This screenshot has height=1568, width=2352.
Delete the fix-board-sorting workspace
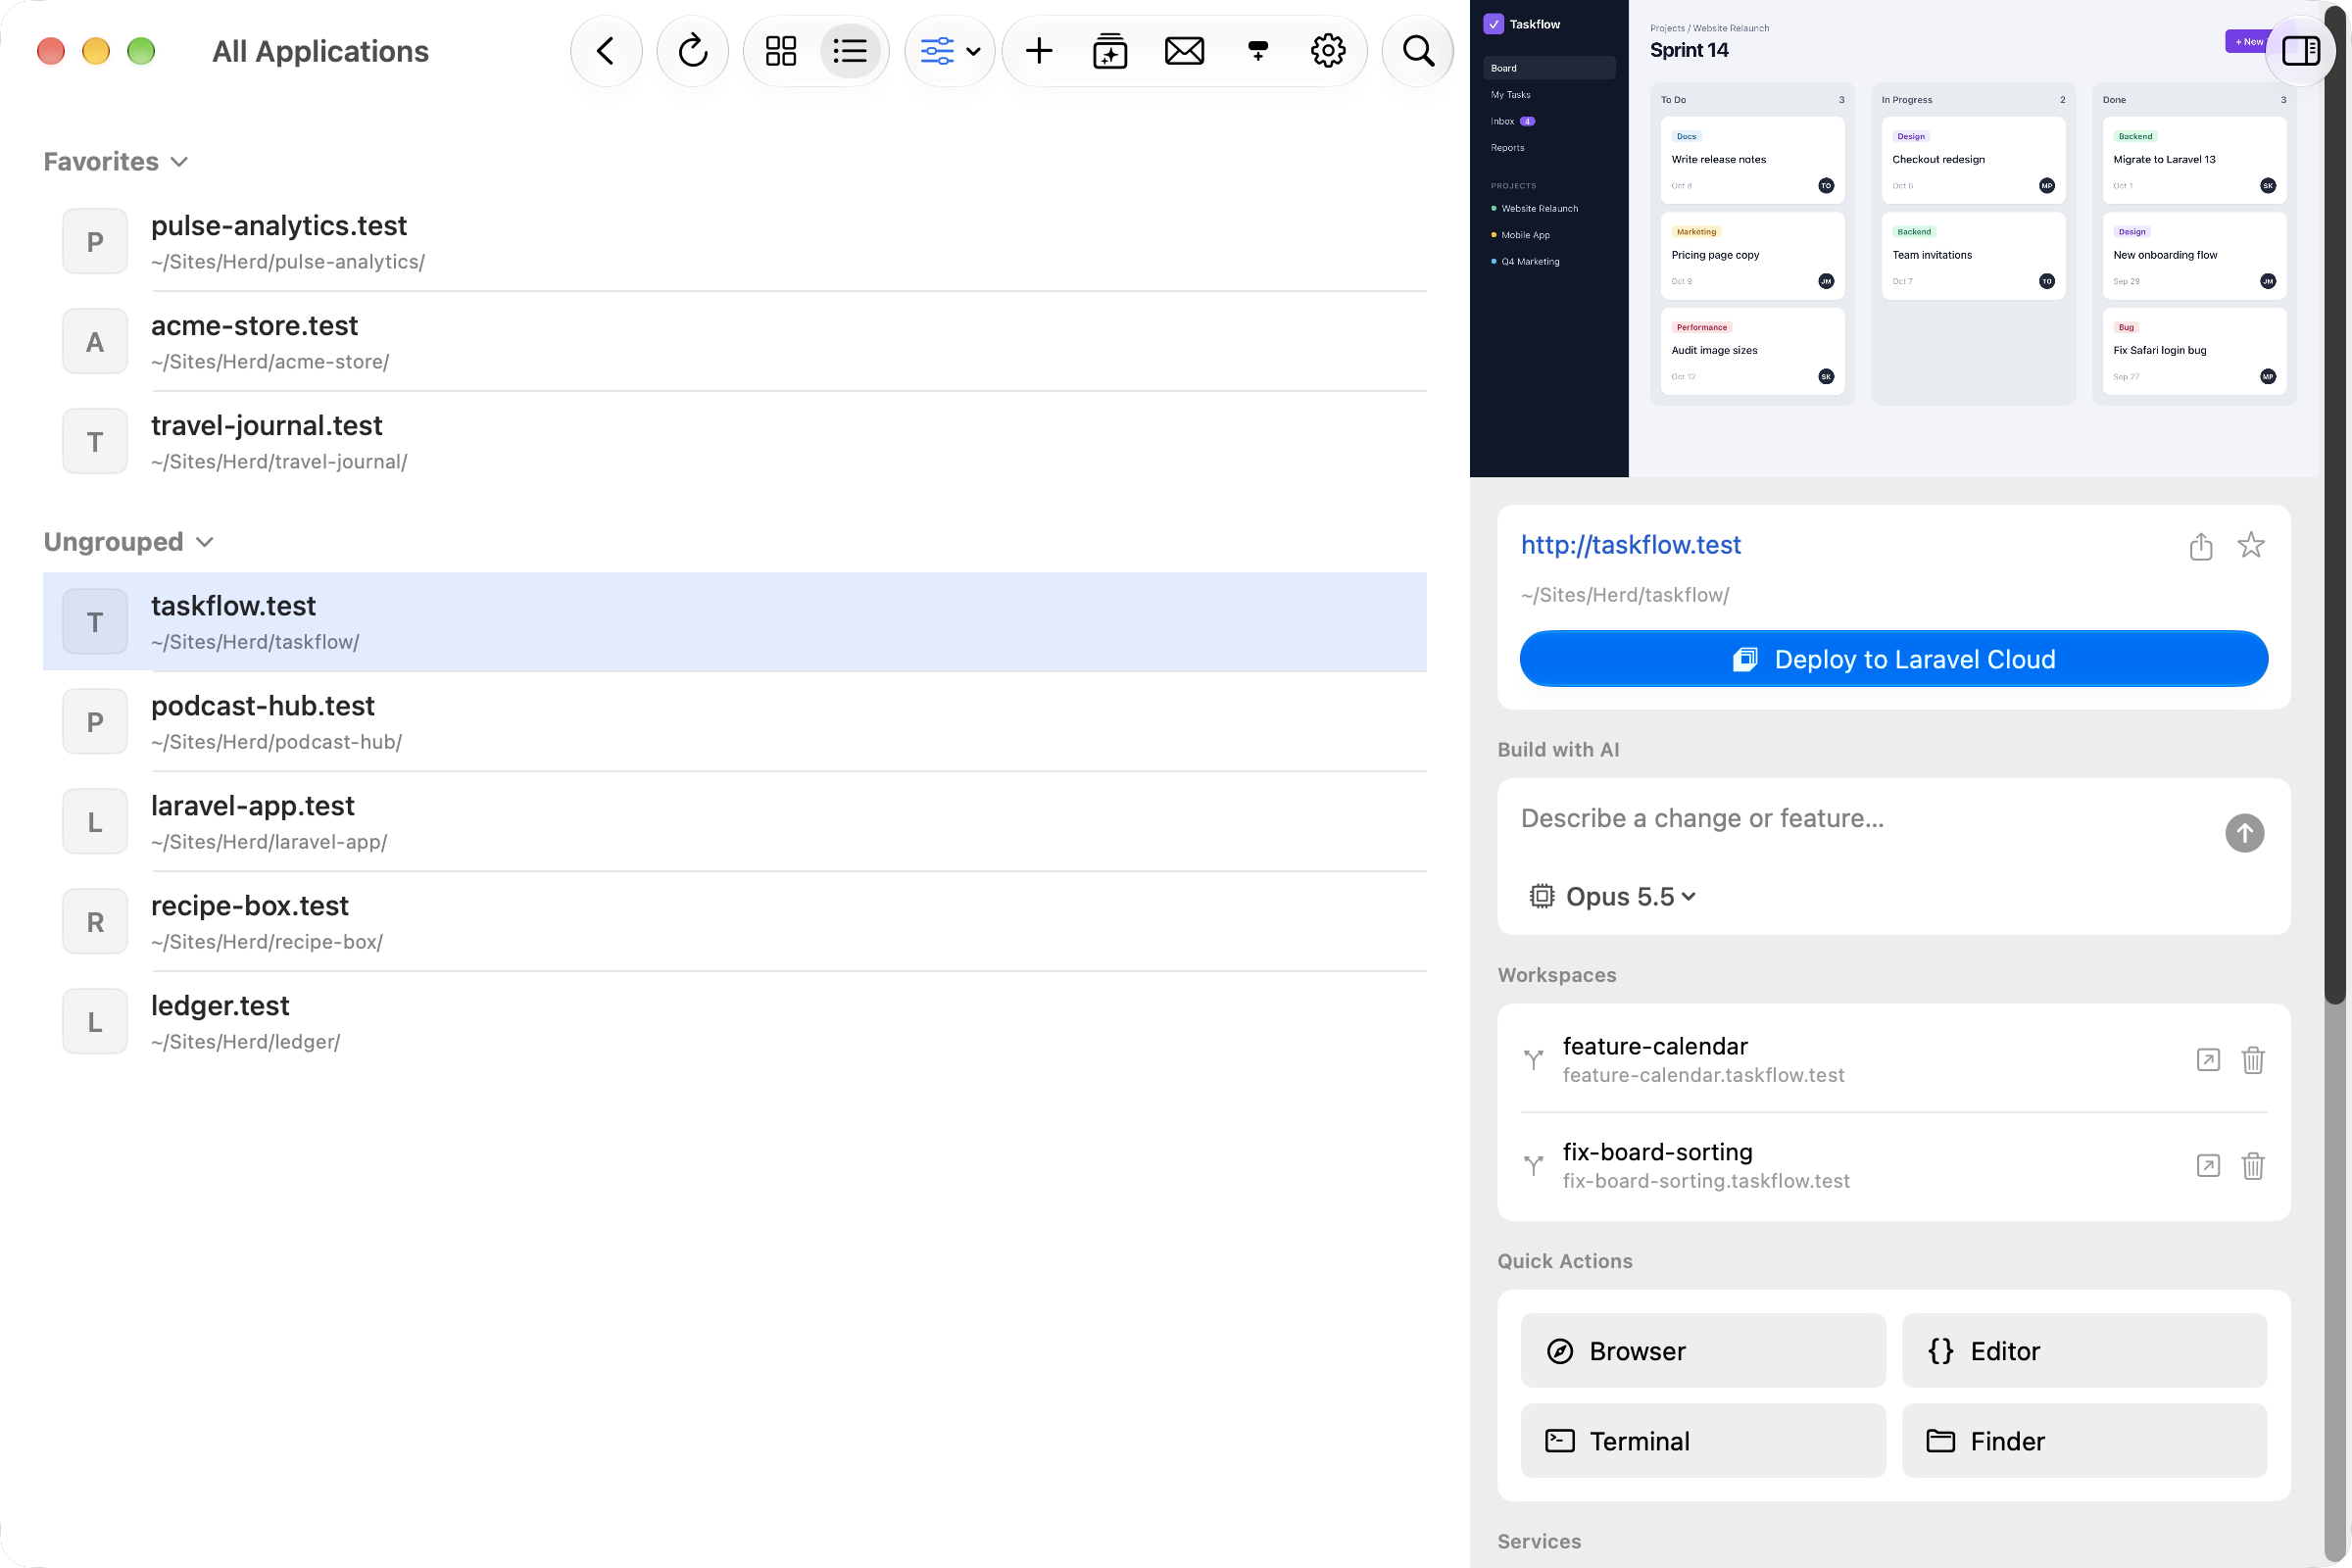(x=2253, y=1166)
